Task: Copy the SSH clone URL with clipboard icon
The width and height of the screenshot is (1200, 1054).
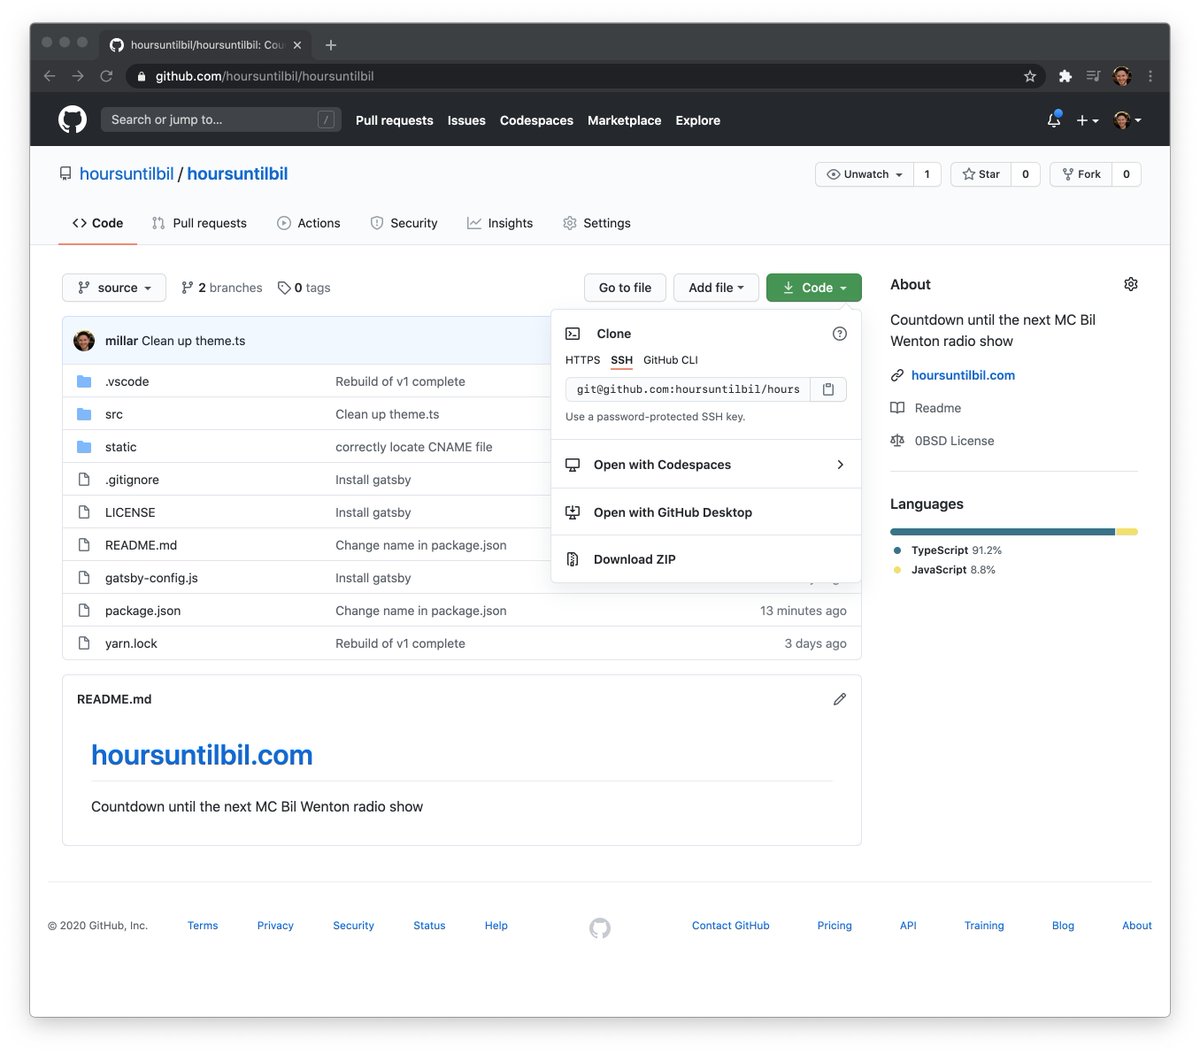Action: (x=828, y=389)
